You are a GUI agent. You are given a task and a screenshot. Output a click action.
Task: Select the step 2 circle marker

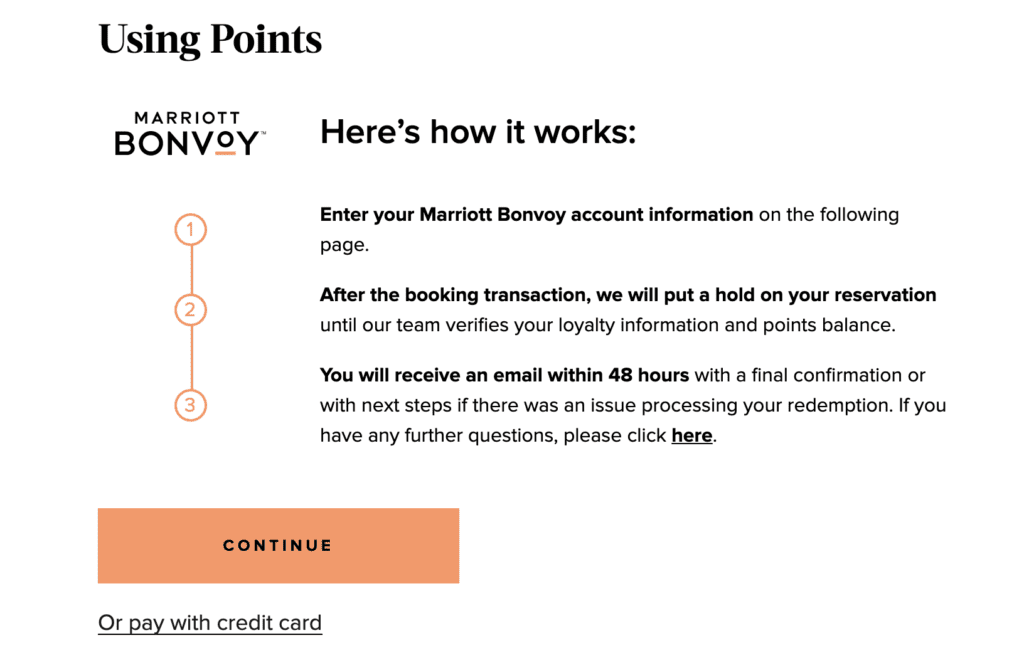click(x=190, y=310)
